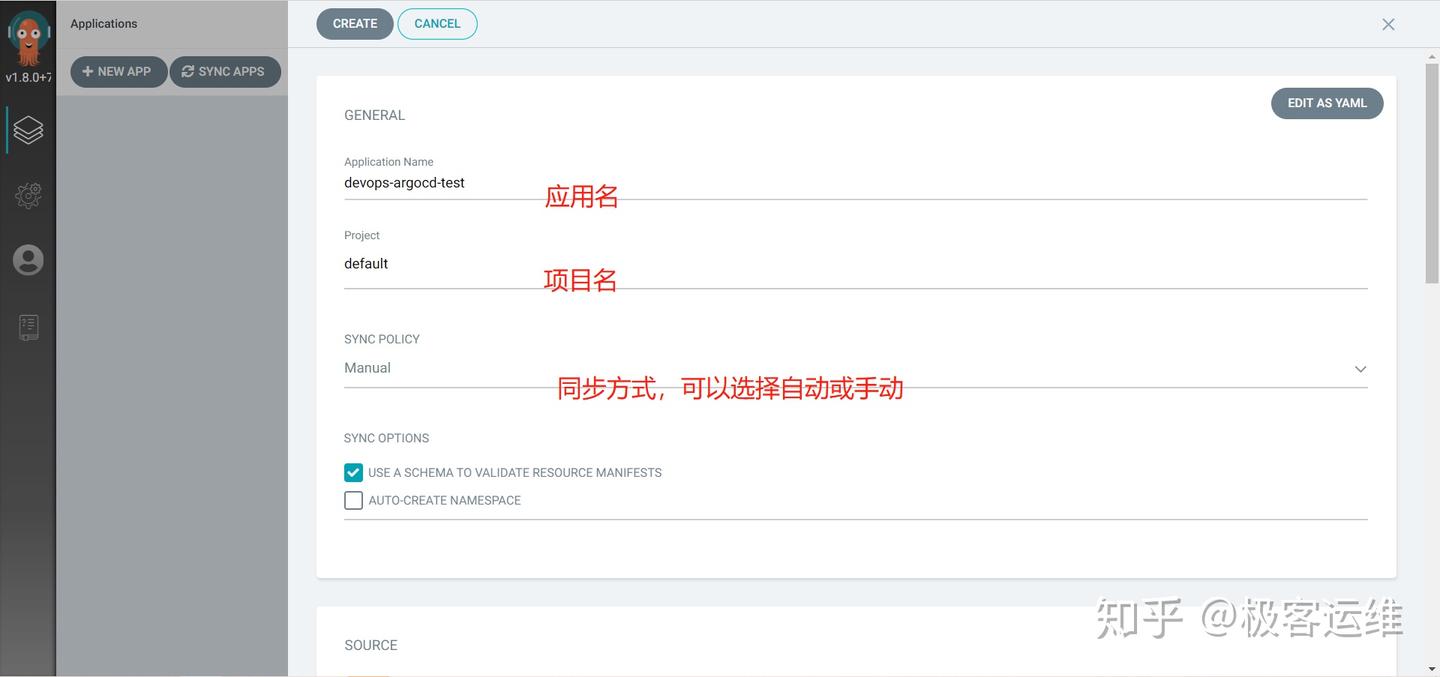Open Settings via the gear icon

[28, 195]
